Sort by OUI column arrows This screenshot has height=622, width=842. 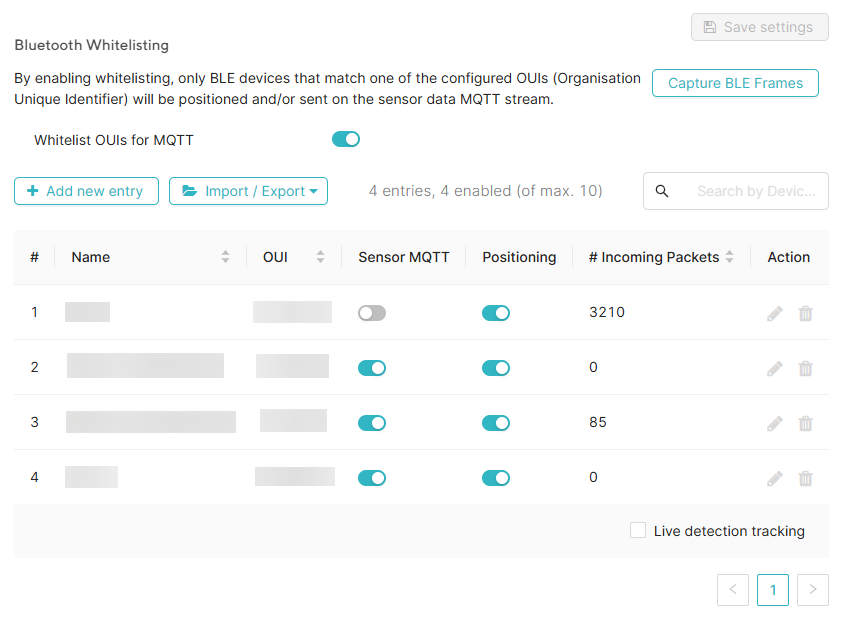coord(320,257)
